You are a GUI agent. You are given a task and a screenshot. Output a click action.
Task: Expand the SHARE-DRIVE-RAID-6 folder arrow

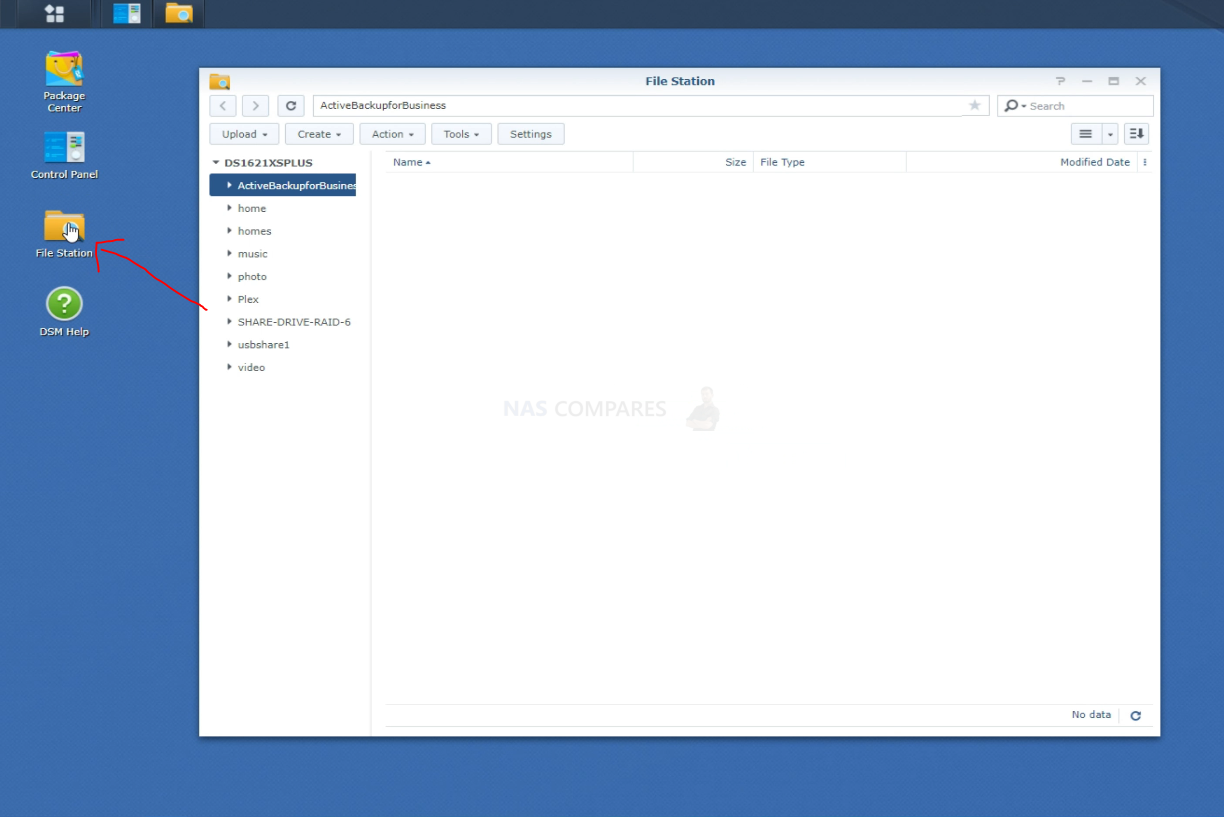click(229, 322)
